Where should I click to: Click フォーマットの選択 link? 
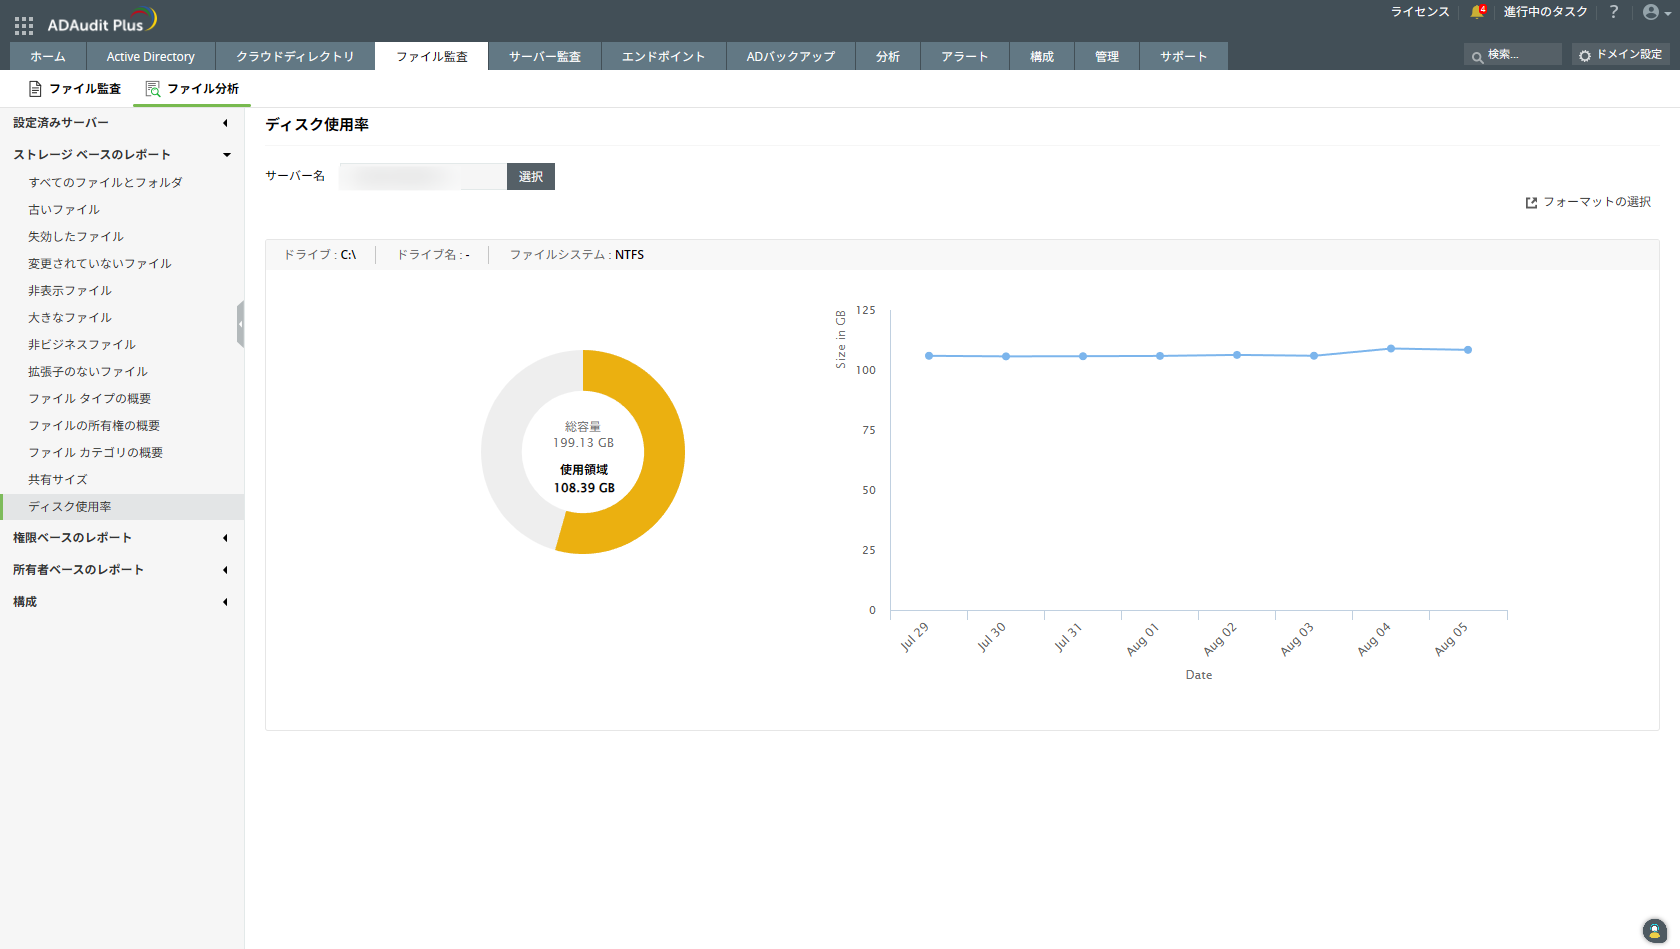click(1597, 202)
